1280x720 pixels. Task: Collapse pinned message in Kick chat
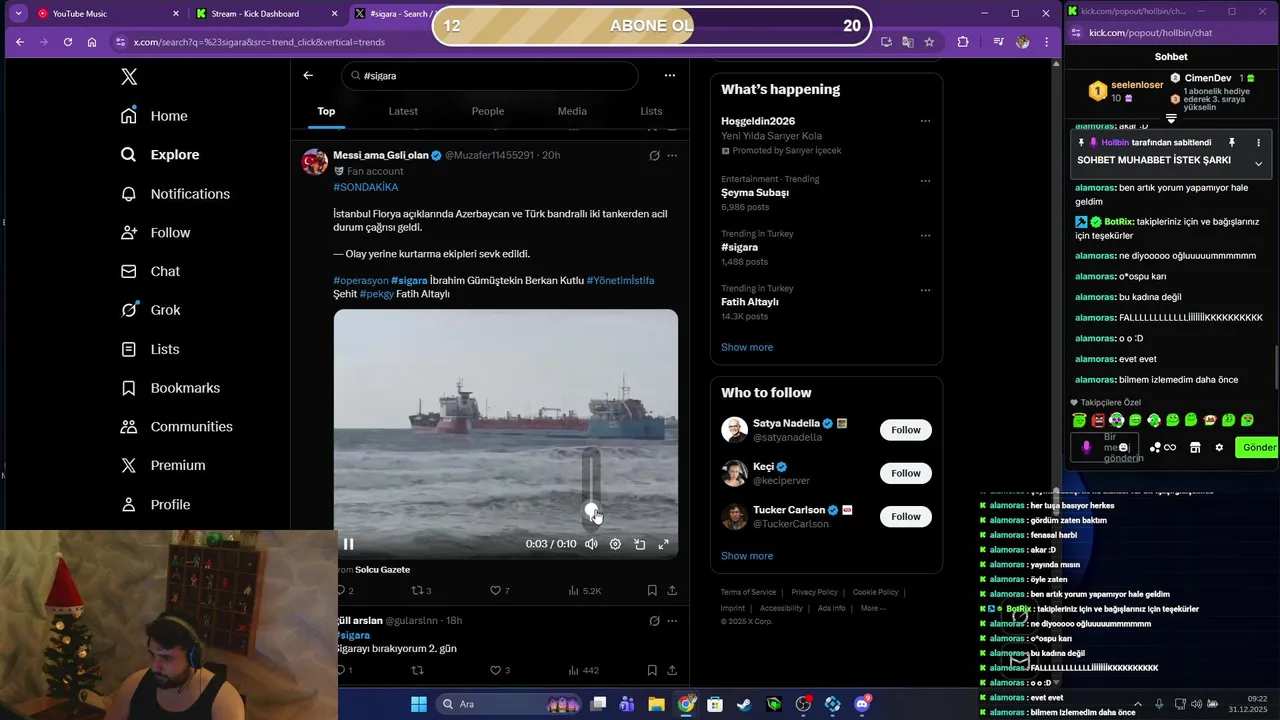[1258, 164]
